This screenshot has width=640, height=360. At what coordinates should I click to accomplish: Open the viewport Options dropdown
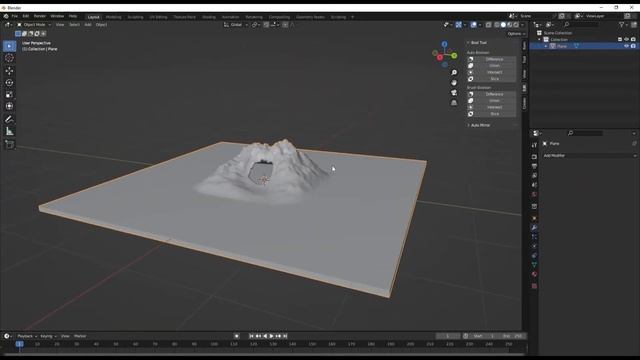(x=516, y=34)
